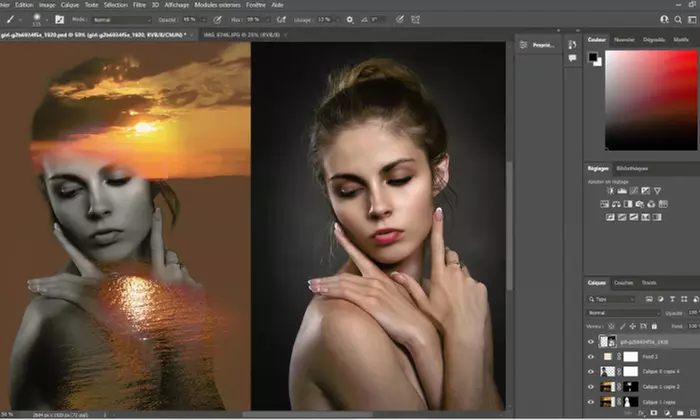Screen dimensions: 700x420
Task: Add a layer mask button
Action: pos(654,413)
